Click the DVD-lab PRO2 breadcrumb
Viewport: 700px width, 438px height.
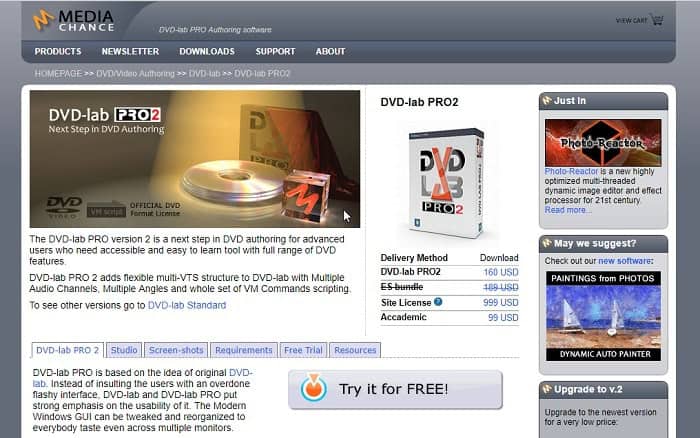coord(262,74)
